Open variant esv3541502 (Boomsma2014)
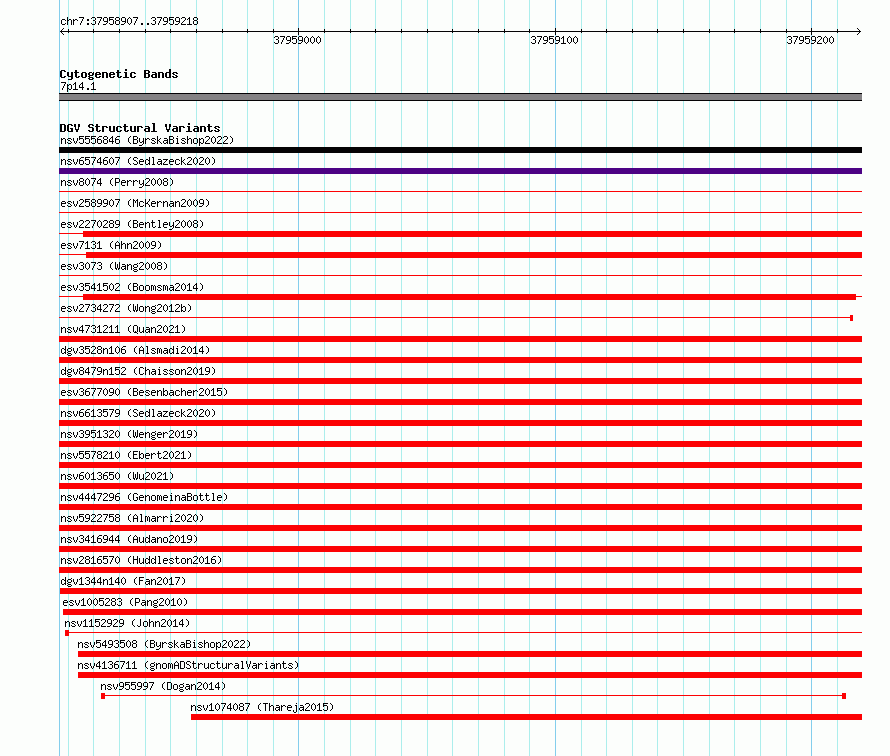890x756 pixels. [x=132, y=287]
